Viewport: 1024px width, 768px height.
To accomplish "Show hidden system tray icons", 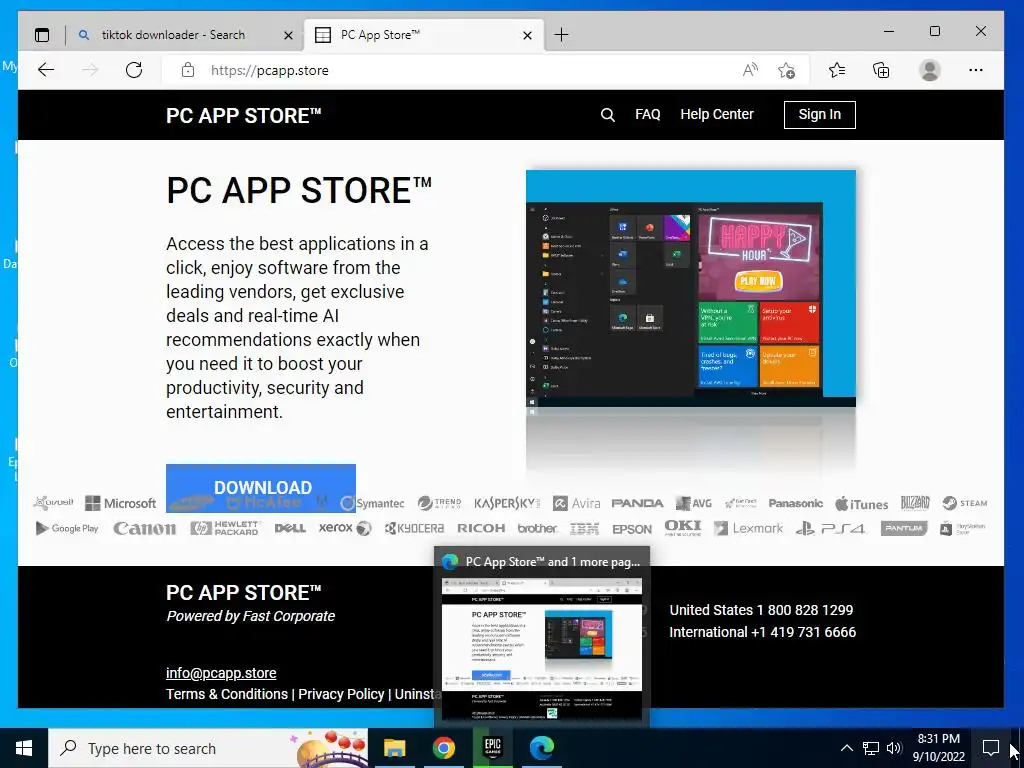I will tap(846, 748).
